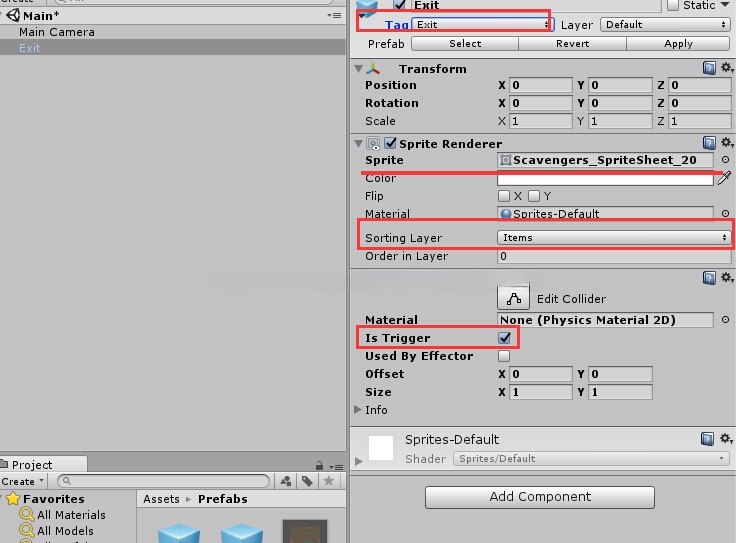
Task: Select the second blue prefab cube thumbnail
Action: (x=242, y=534)
